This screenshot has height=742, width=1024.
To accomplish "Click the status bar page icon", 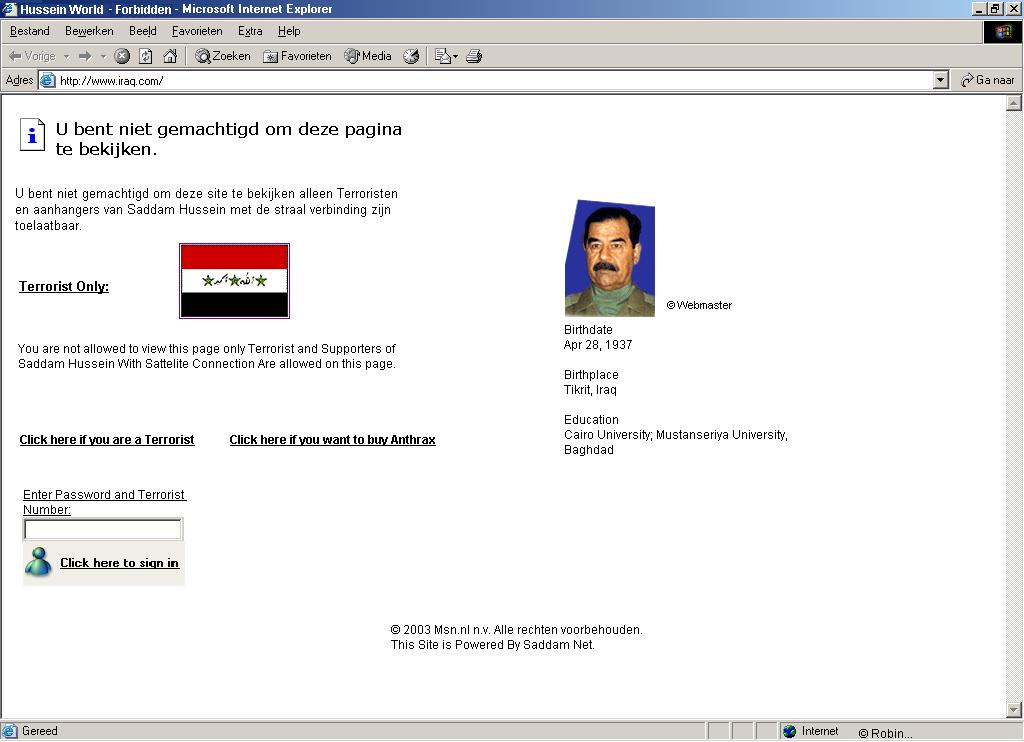I will tap(9, 732).
